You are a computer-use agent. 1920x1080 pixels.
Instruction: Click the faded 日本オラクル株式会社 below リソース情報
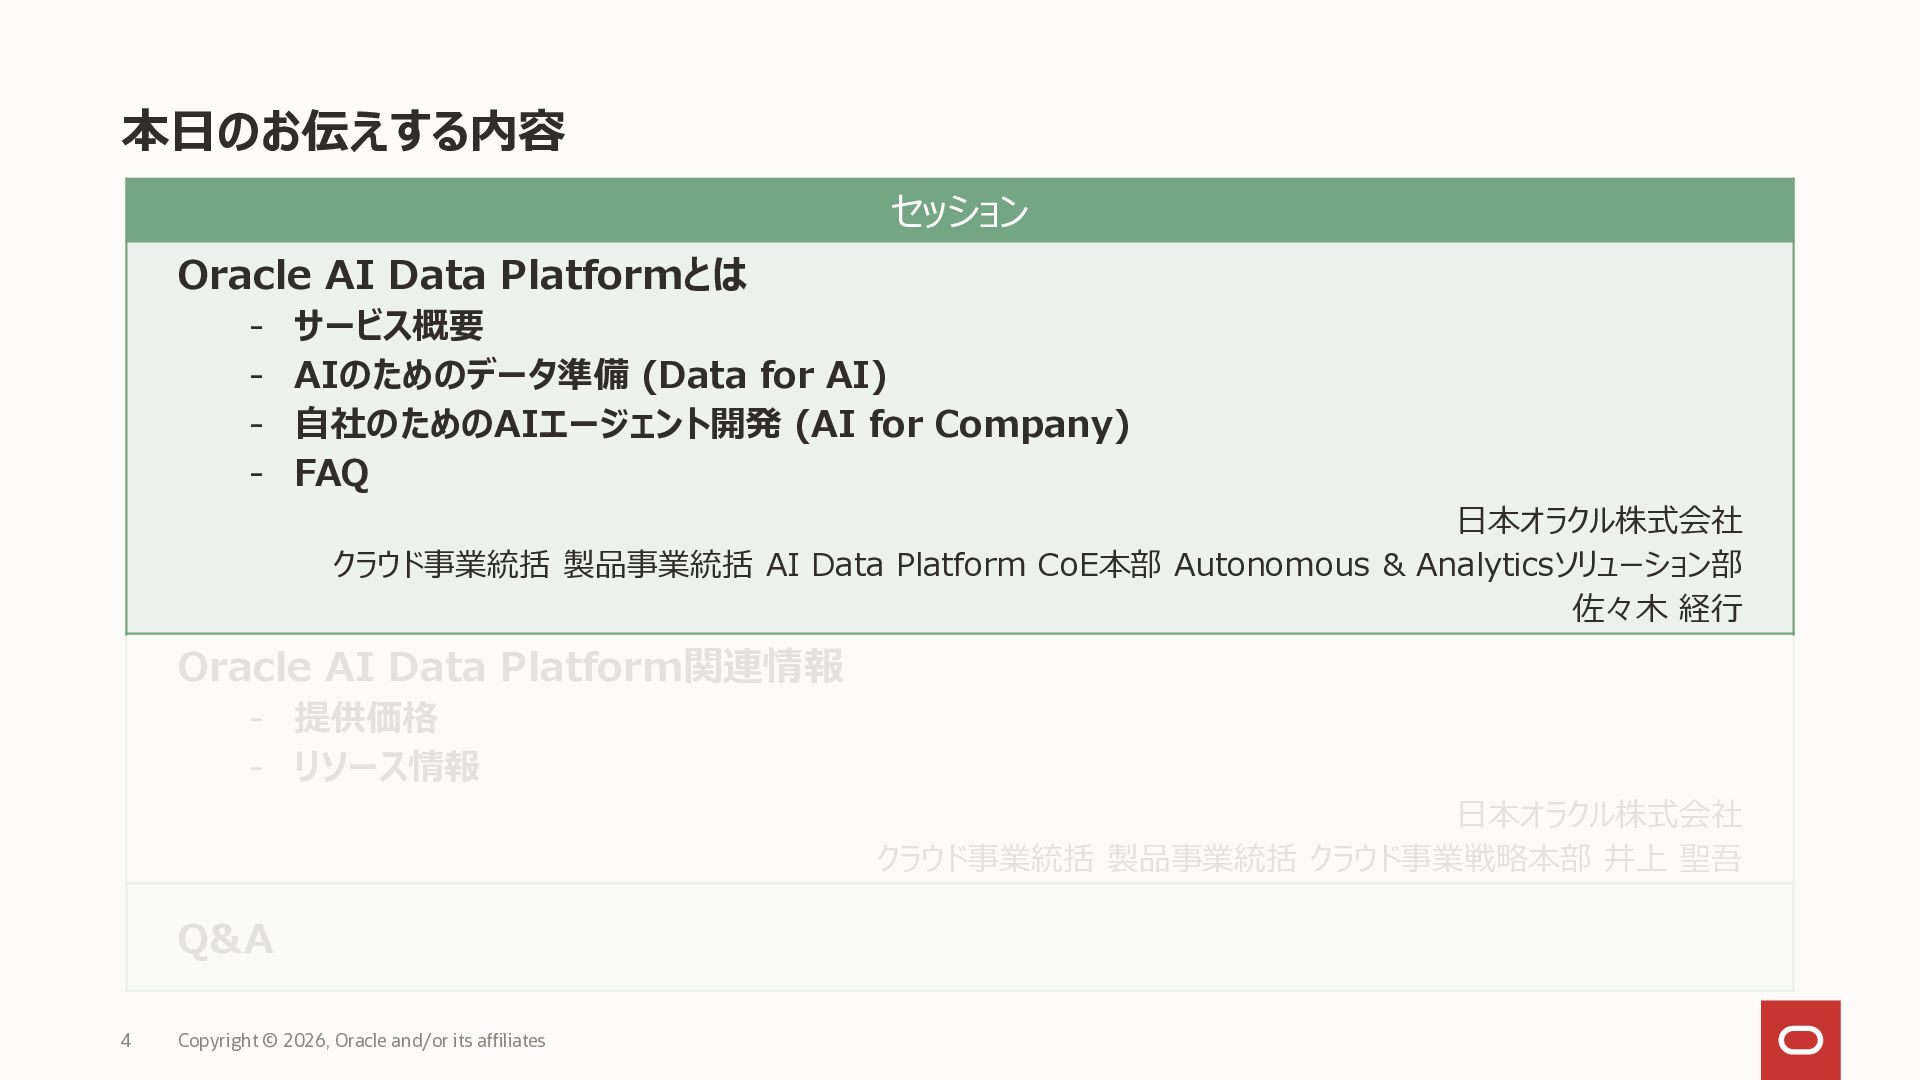coord(1598,814)
